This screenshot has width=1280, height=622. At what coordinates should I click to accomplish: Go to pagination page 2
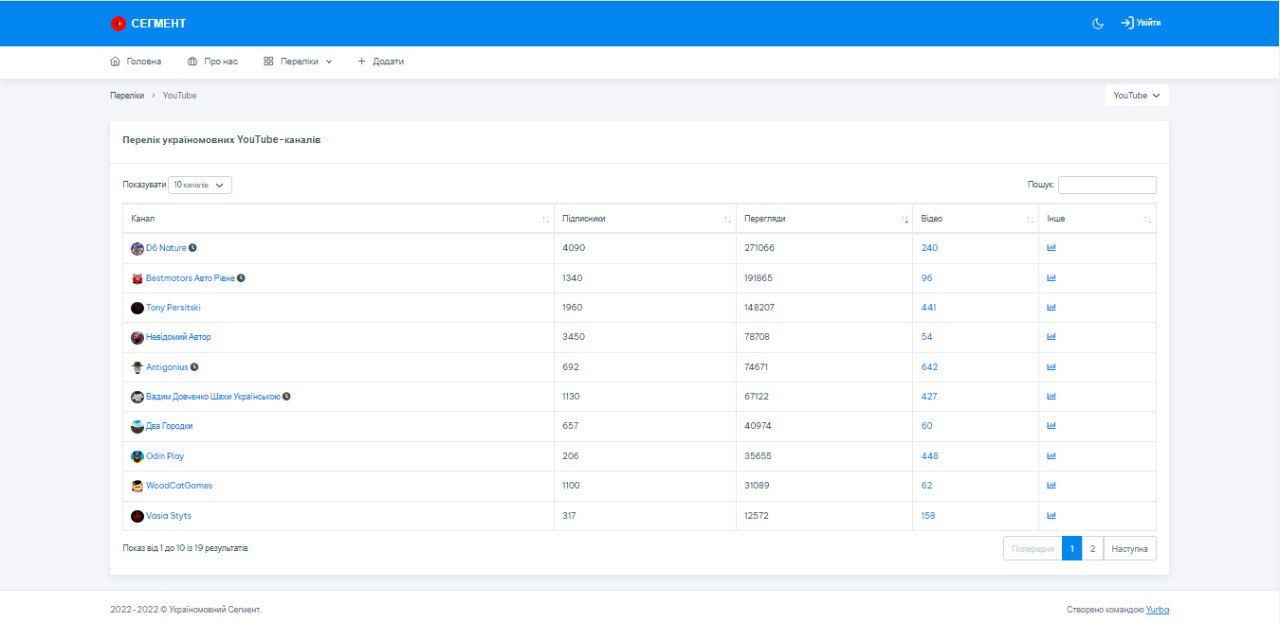click(x=1093, y=549)
